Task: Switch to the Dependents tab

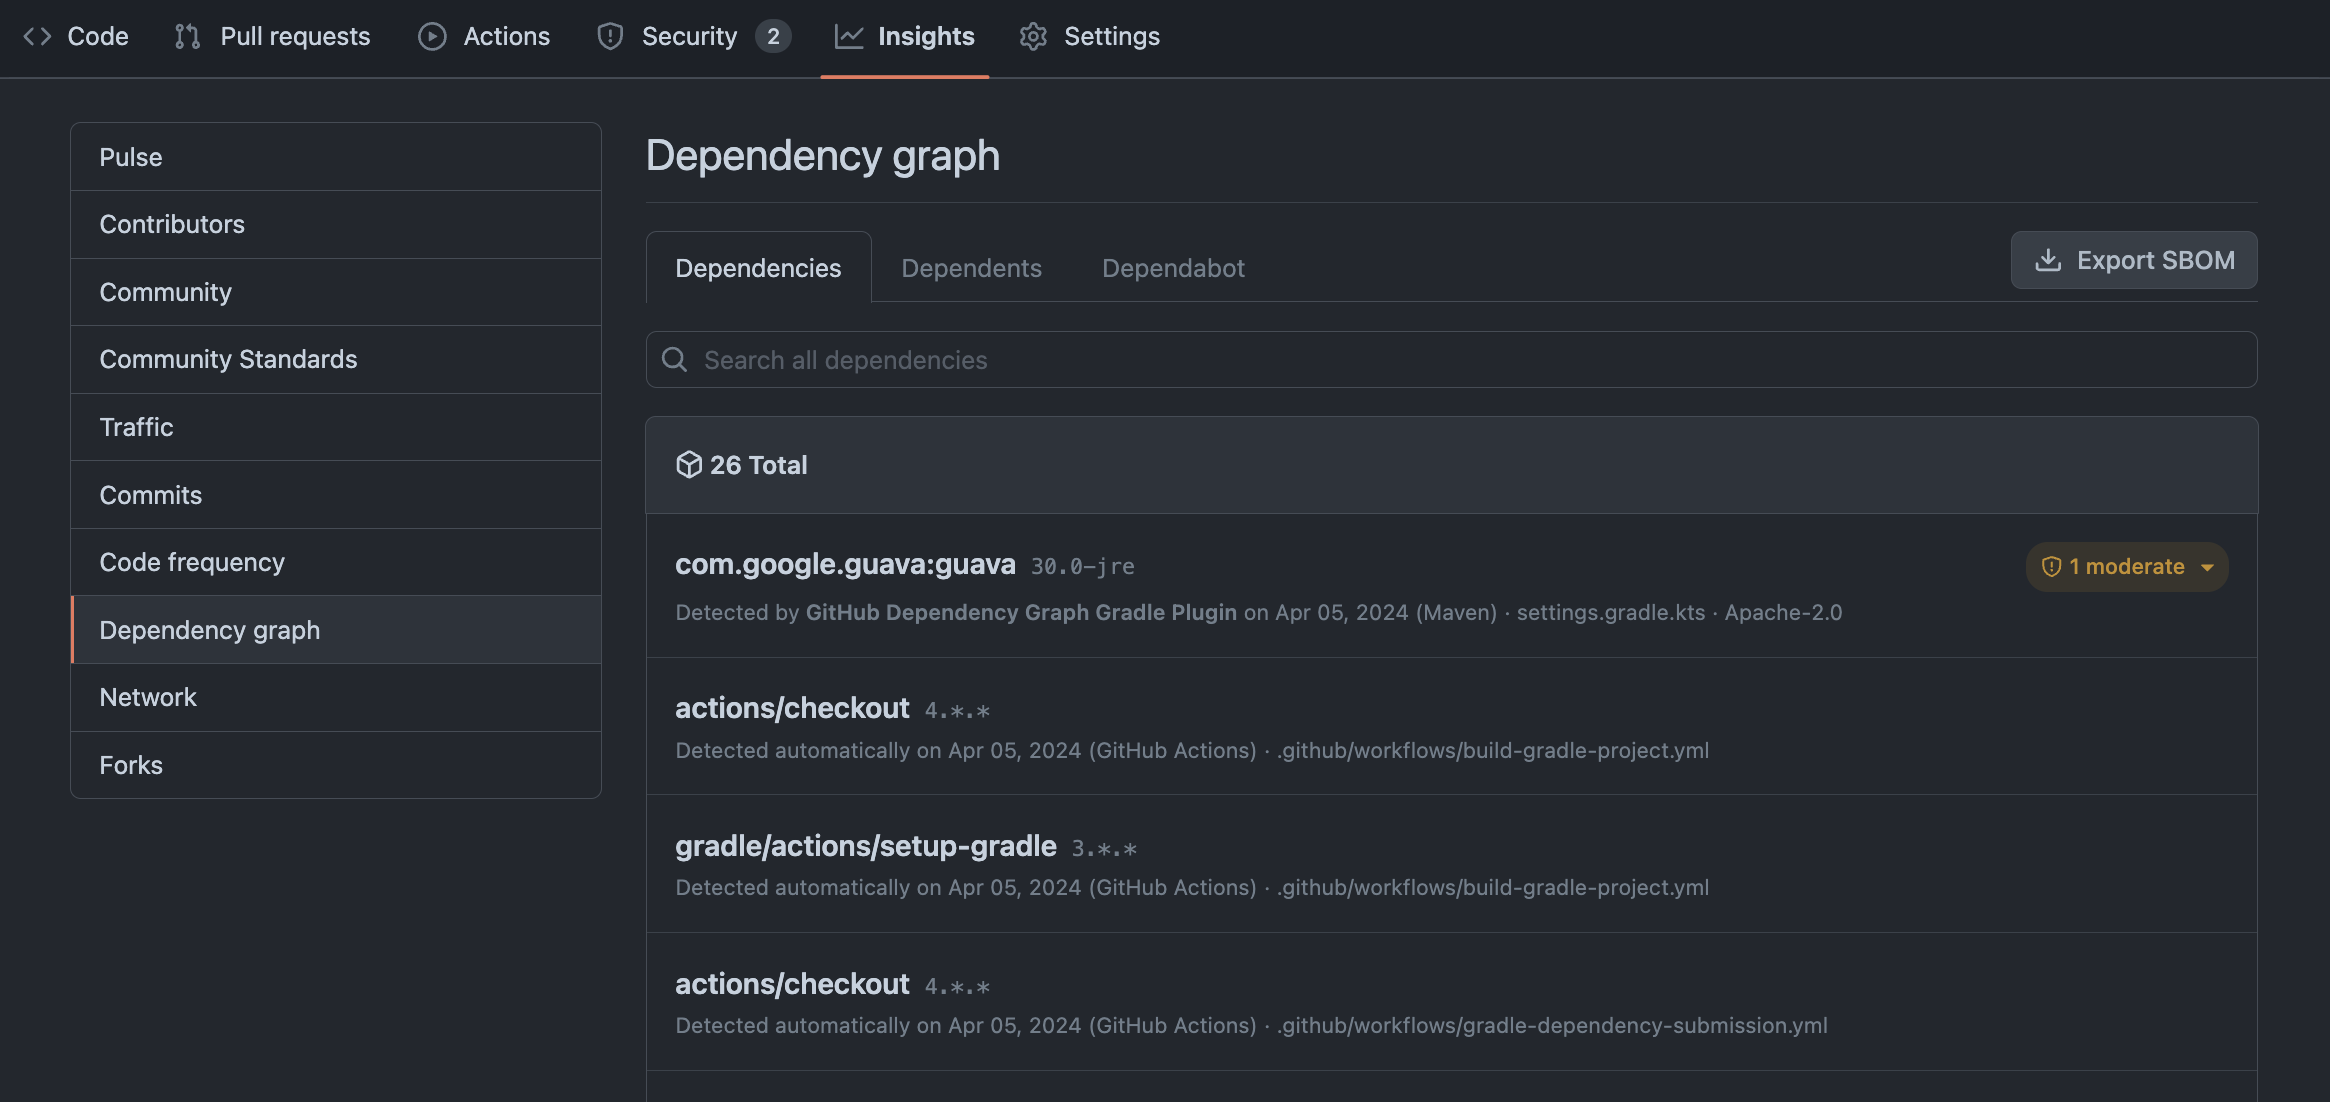Action: click(x=970, y=266)
